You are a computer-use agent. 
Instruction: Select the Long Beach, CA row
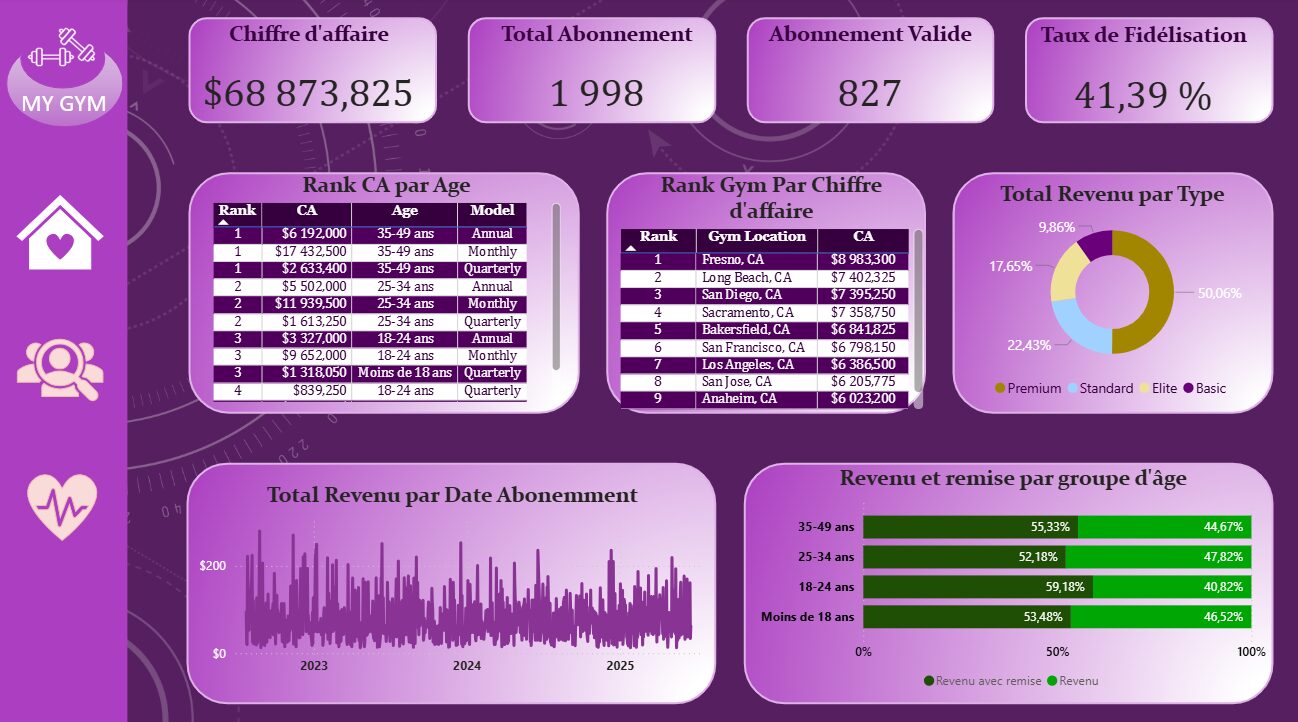pos(765,277)
